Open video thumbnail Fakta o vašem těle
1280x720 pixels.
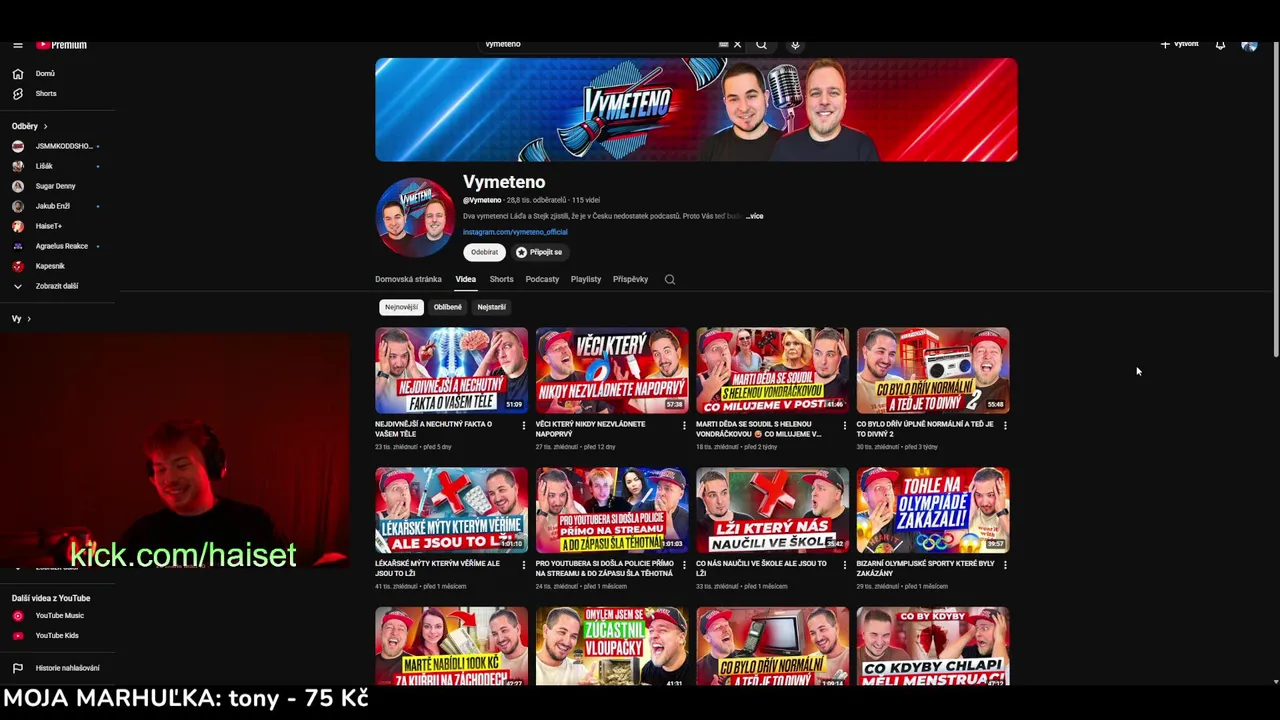(x=451, y=370)
